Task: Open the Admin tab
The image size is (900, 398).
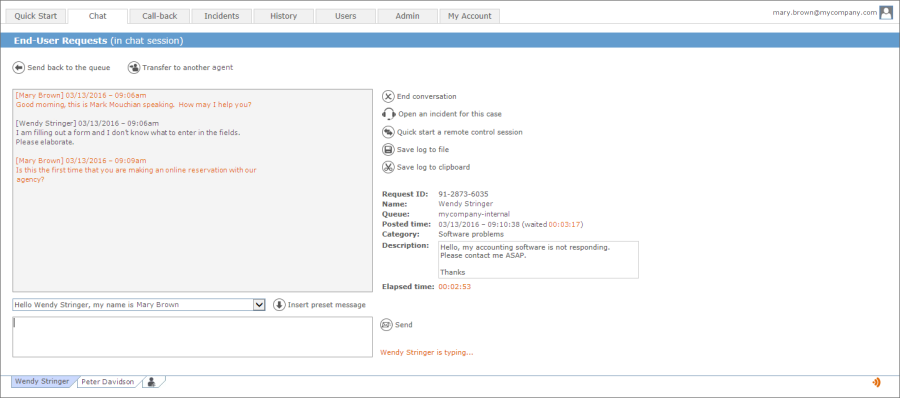Action: click(x=408, y=16)
